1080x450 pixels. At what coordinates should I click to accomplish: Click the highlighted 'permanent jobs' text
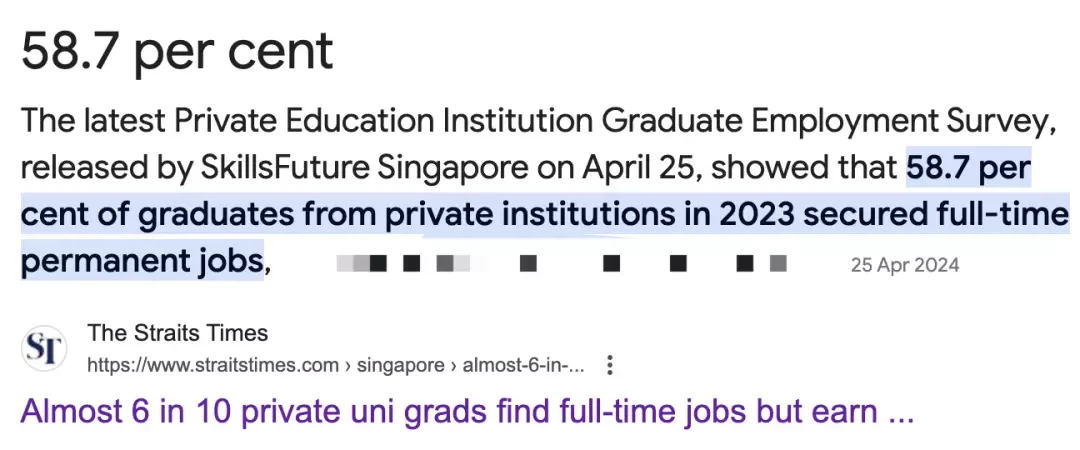coord(143,261)
